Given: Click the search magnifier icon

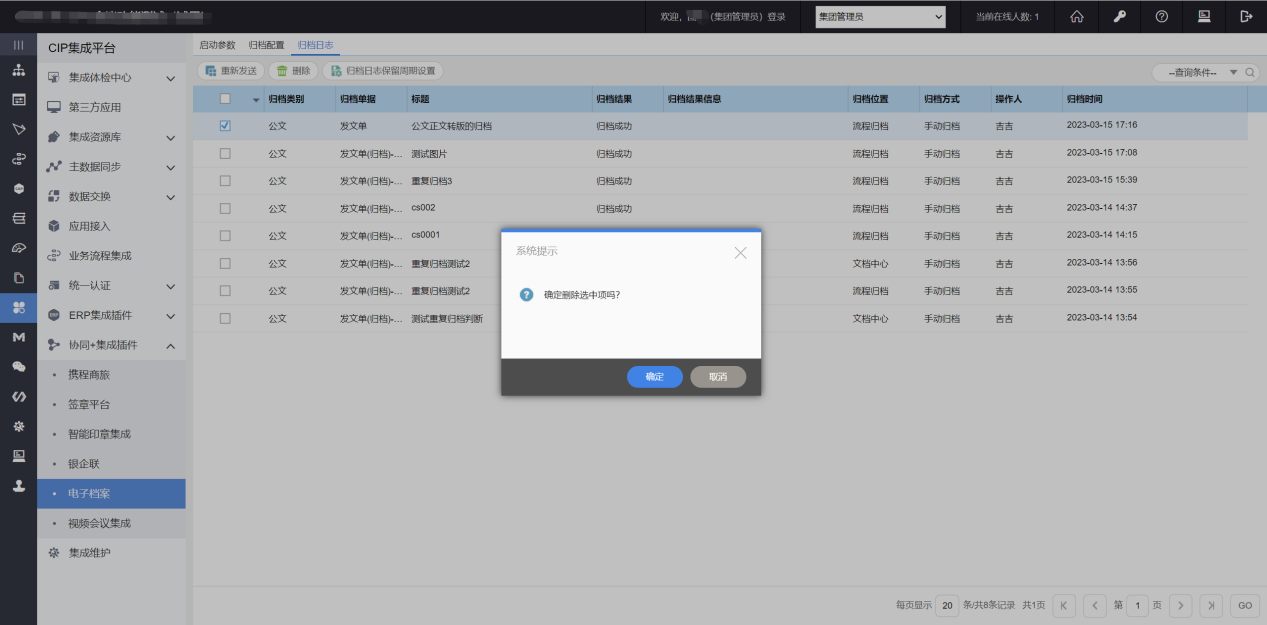Looking at the screenshot, I should point(1250,72).
